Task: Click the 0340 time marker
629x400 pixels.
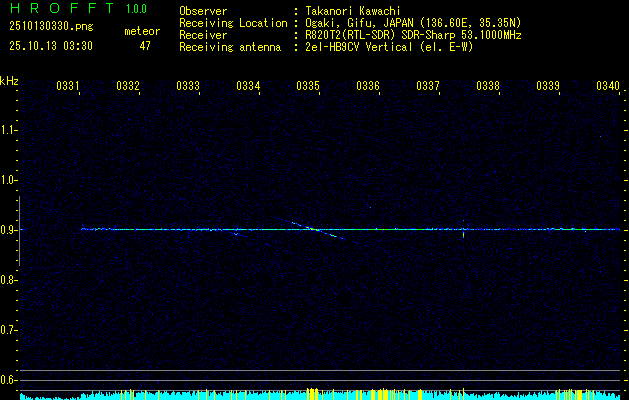Action: 608,86
